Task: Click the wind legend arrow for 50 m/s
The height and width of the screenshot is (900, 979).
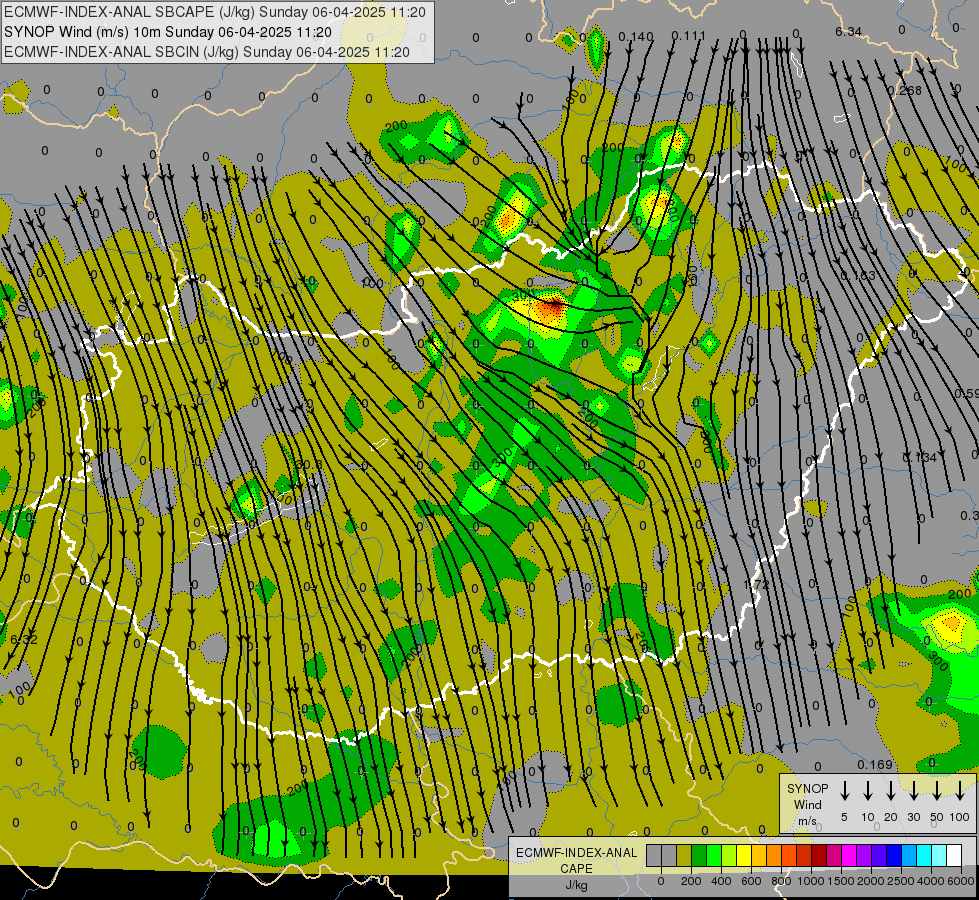Action: pos(937,790)
